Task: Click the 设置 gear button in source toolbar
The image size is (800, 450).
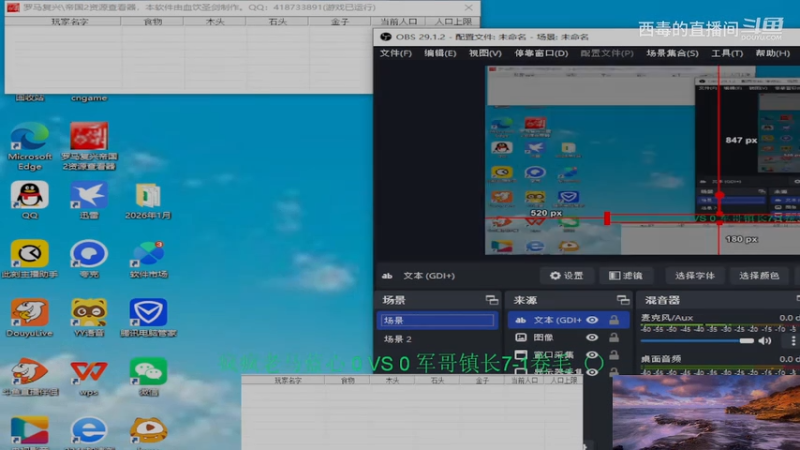Action: (x=566, y=276)
